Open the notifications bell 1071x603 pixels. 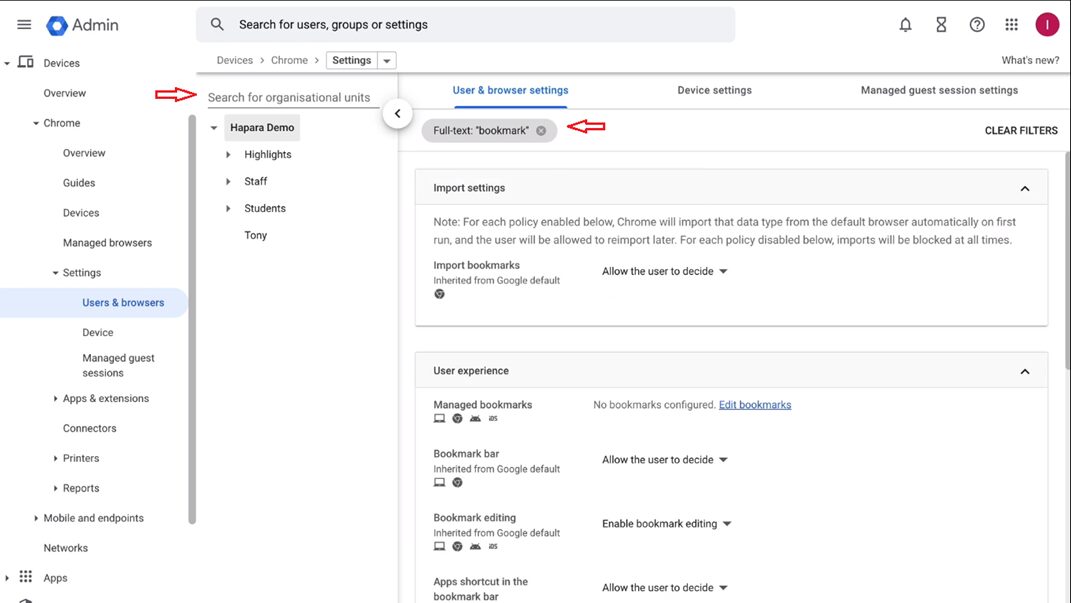point(905,25)
